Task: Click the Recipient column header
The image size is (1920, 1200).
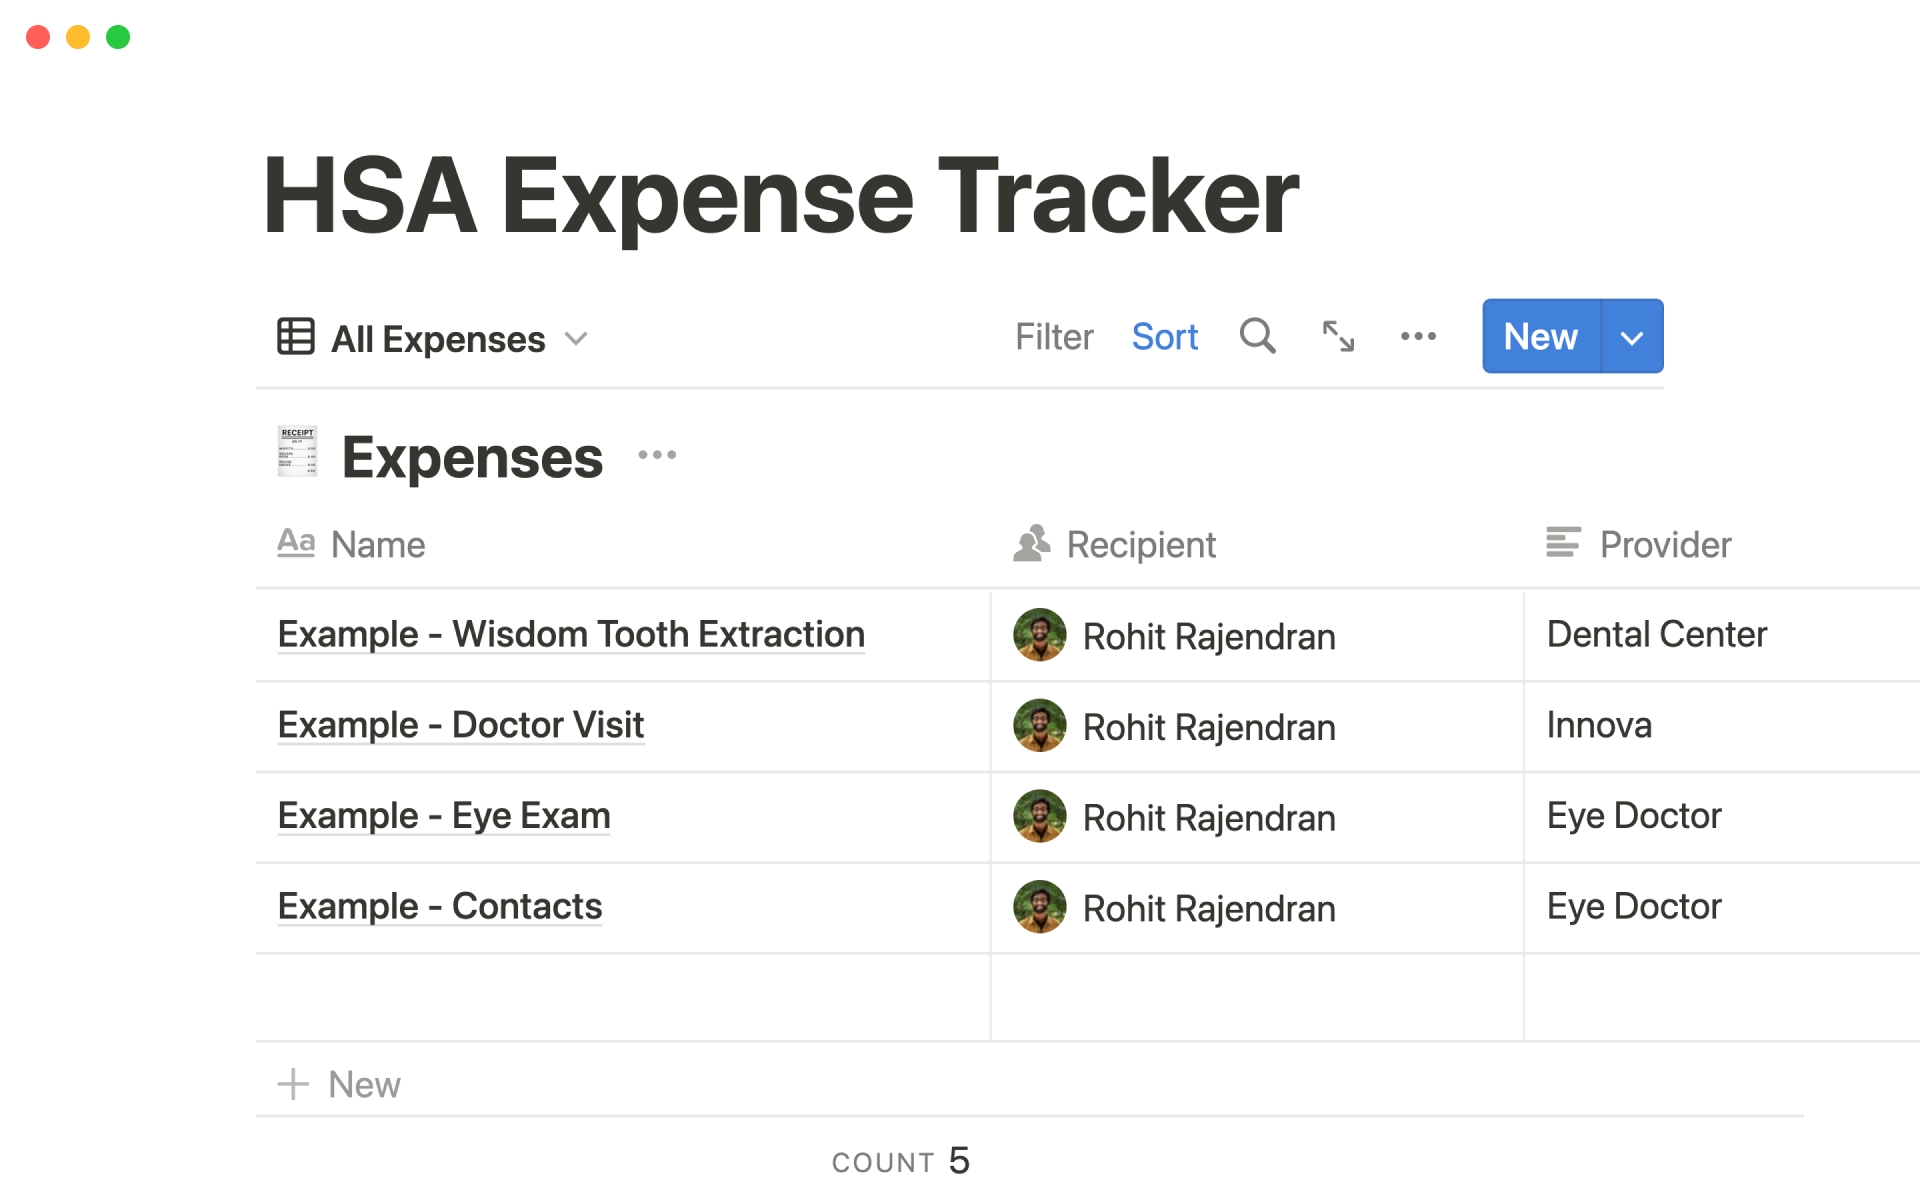Action: 1141,543
